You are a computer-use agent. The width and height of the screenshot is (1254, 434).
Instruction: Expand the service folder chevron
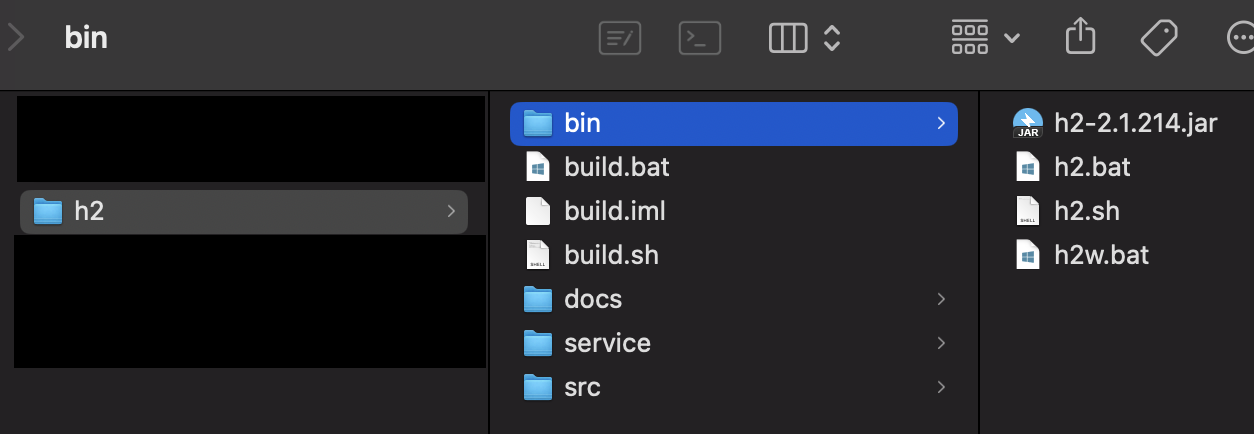point(940,343)
